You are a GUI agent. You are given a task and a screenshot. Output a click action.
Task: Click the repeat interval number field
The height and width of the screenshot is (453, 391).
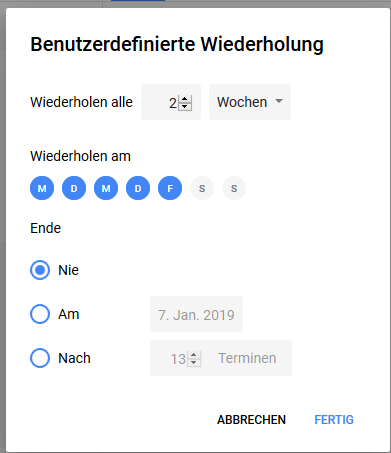pyautogui.click(x=171, y=102)
